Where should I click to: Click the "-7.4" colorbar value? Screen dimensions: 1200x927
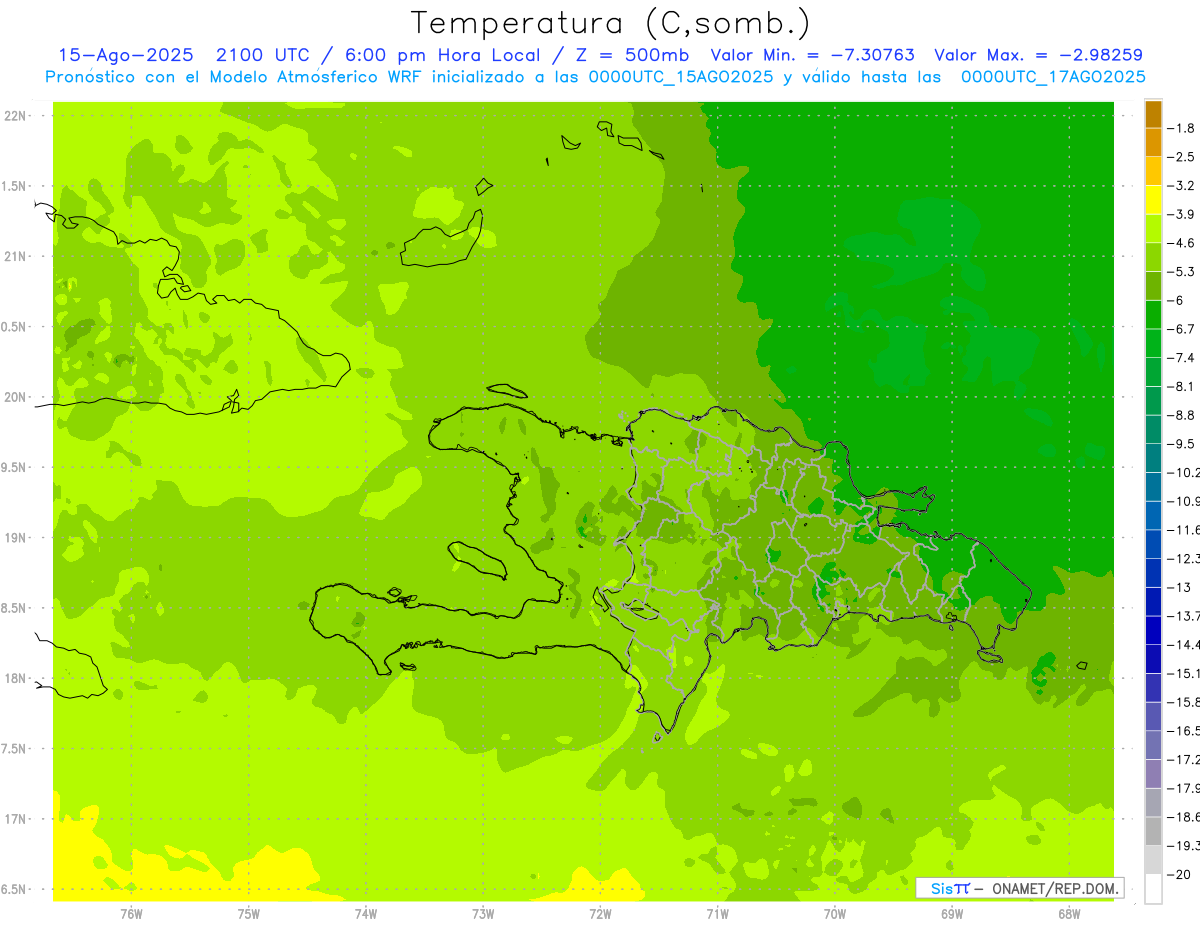(x=1181, y=357)
